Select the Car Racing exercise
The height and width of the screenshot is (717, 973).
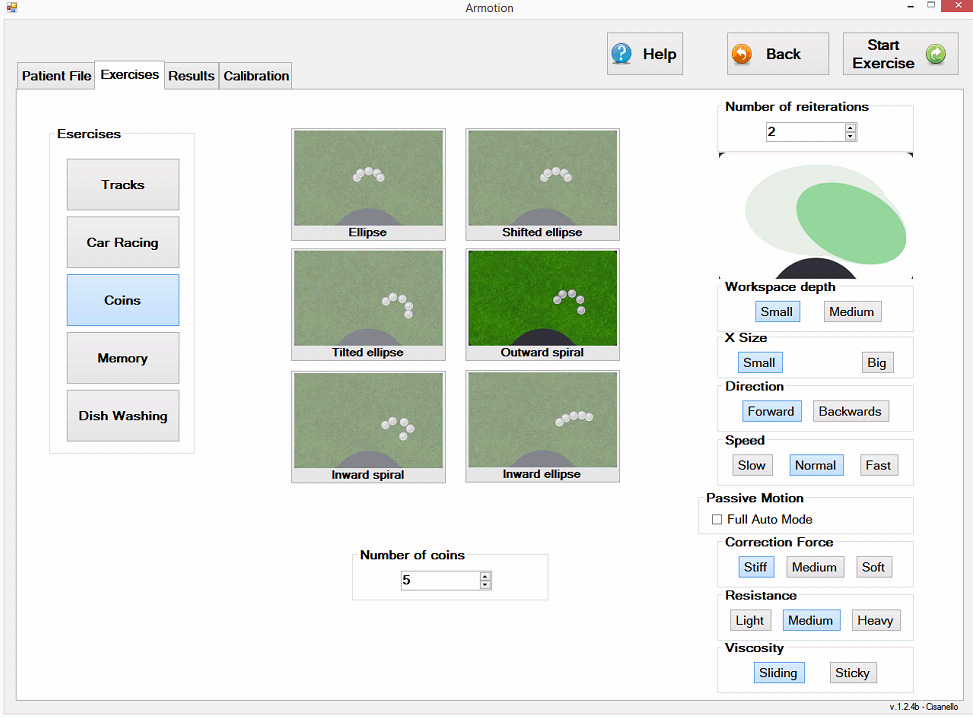[x=123, y=242]
